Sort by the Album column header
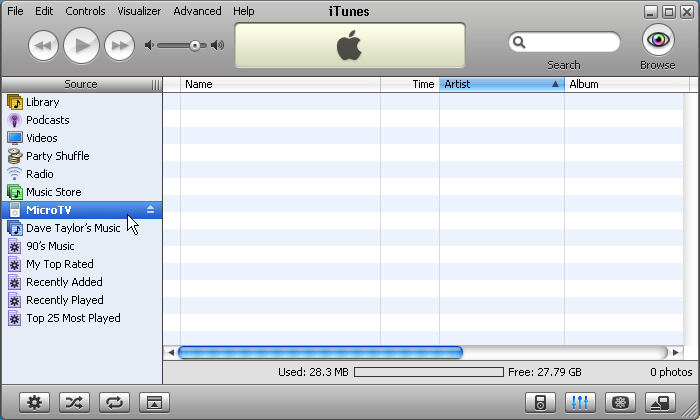This screenshot has height=420, width=700. 627,84
